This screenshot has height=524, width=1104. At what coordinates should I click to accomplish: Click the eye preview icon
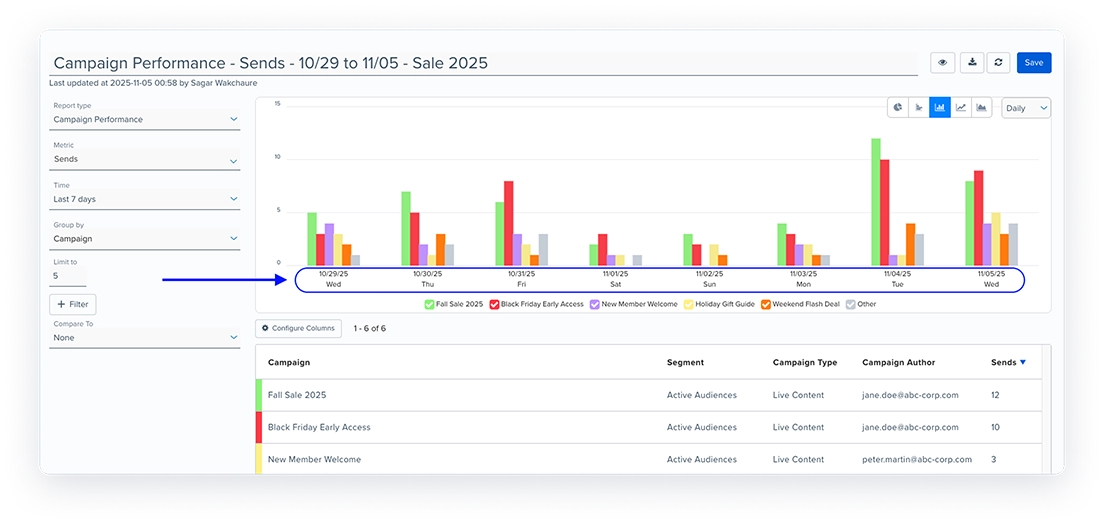(x=943, y=63)
